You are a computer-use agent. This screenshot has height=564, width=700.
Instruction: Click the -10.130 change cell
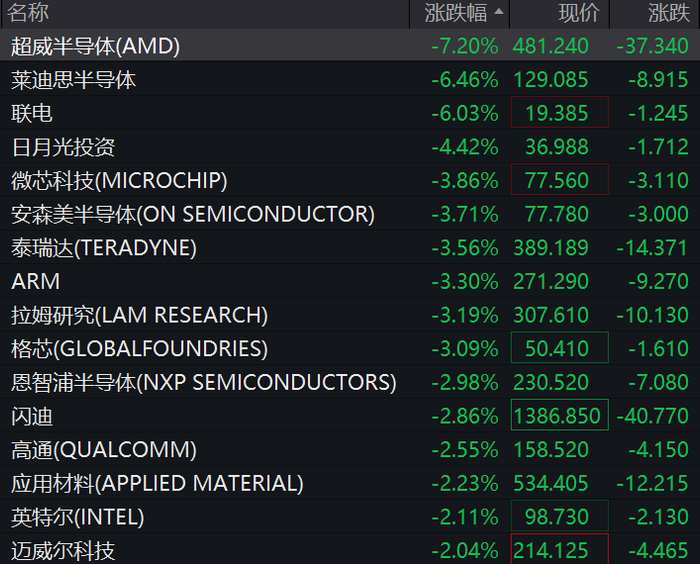tap(652, 315)
